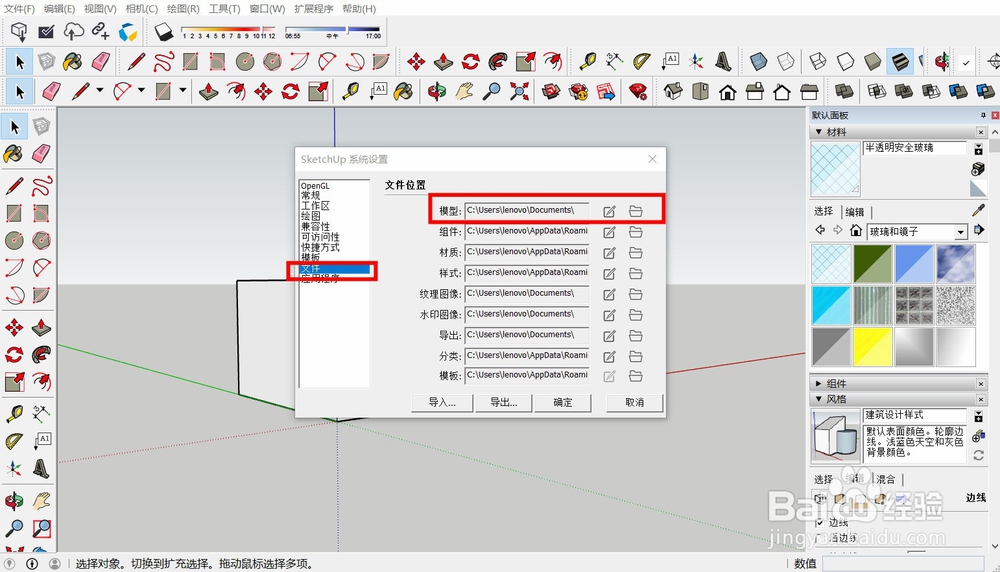The height and width of the screenshot is (572, 1000).
Task: Switch to material 编辑 tab
Action: tap(855, 212)
